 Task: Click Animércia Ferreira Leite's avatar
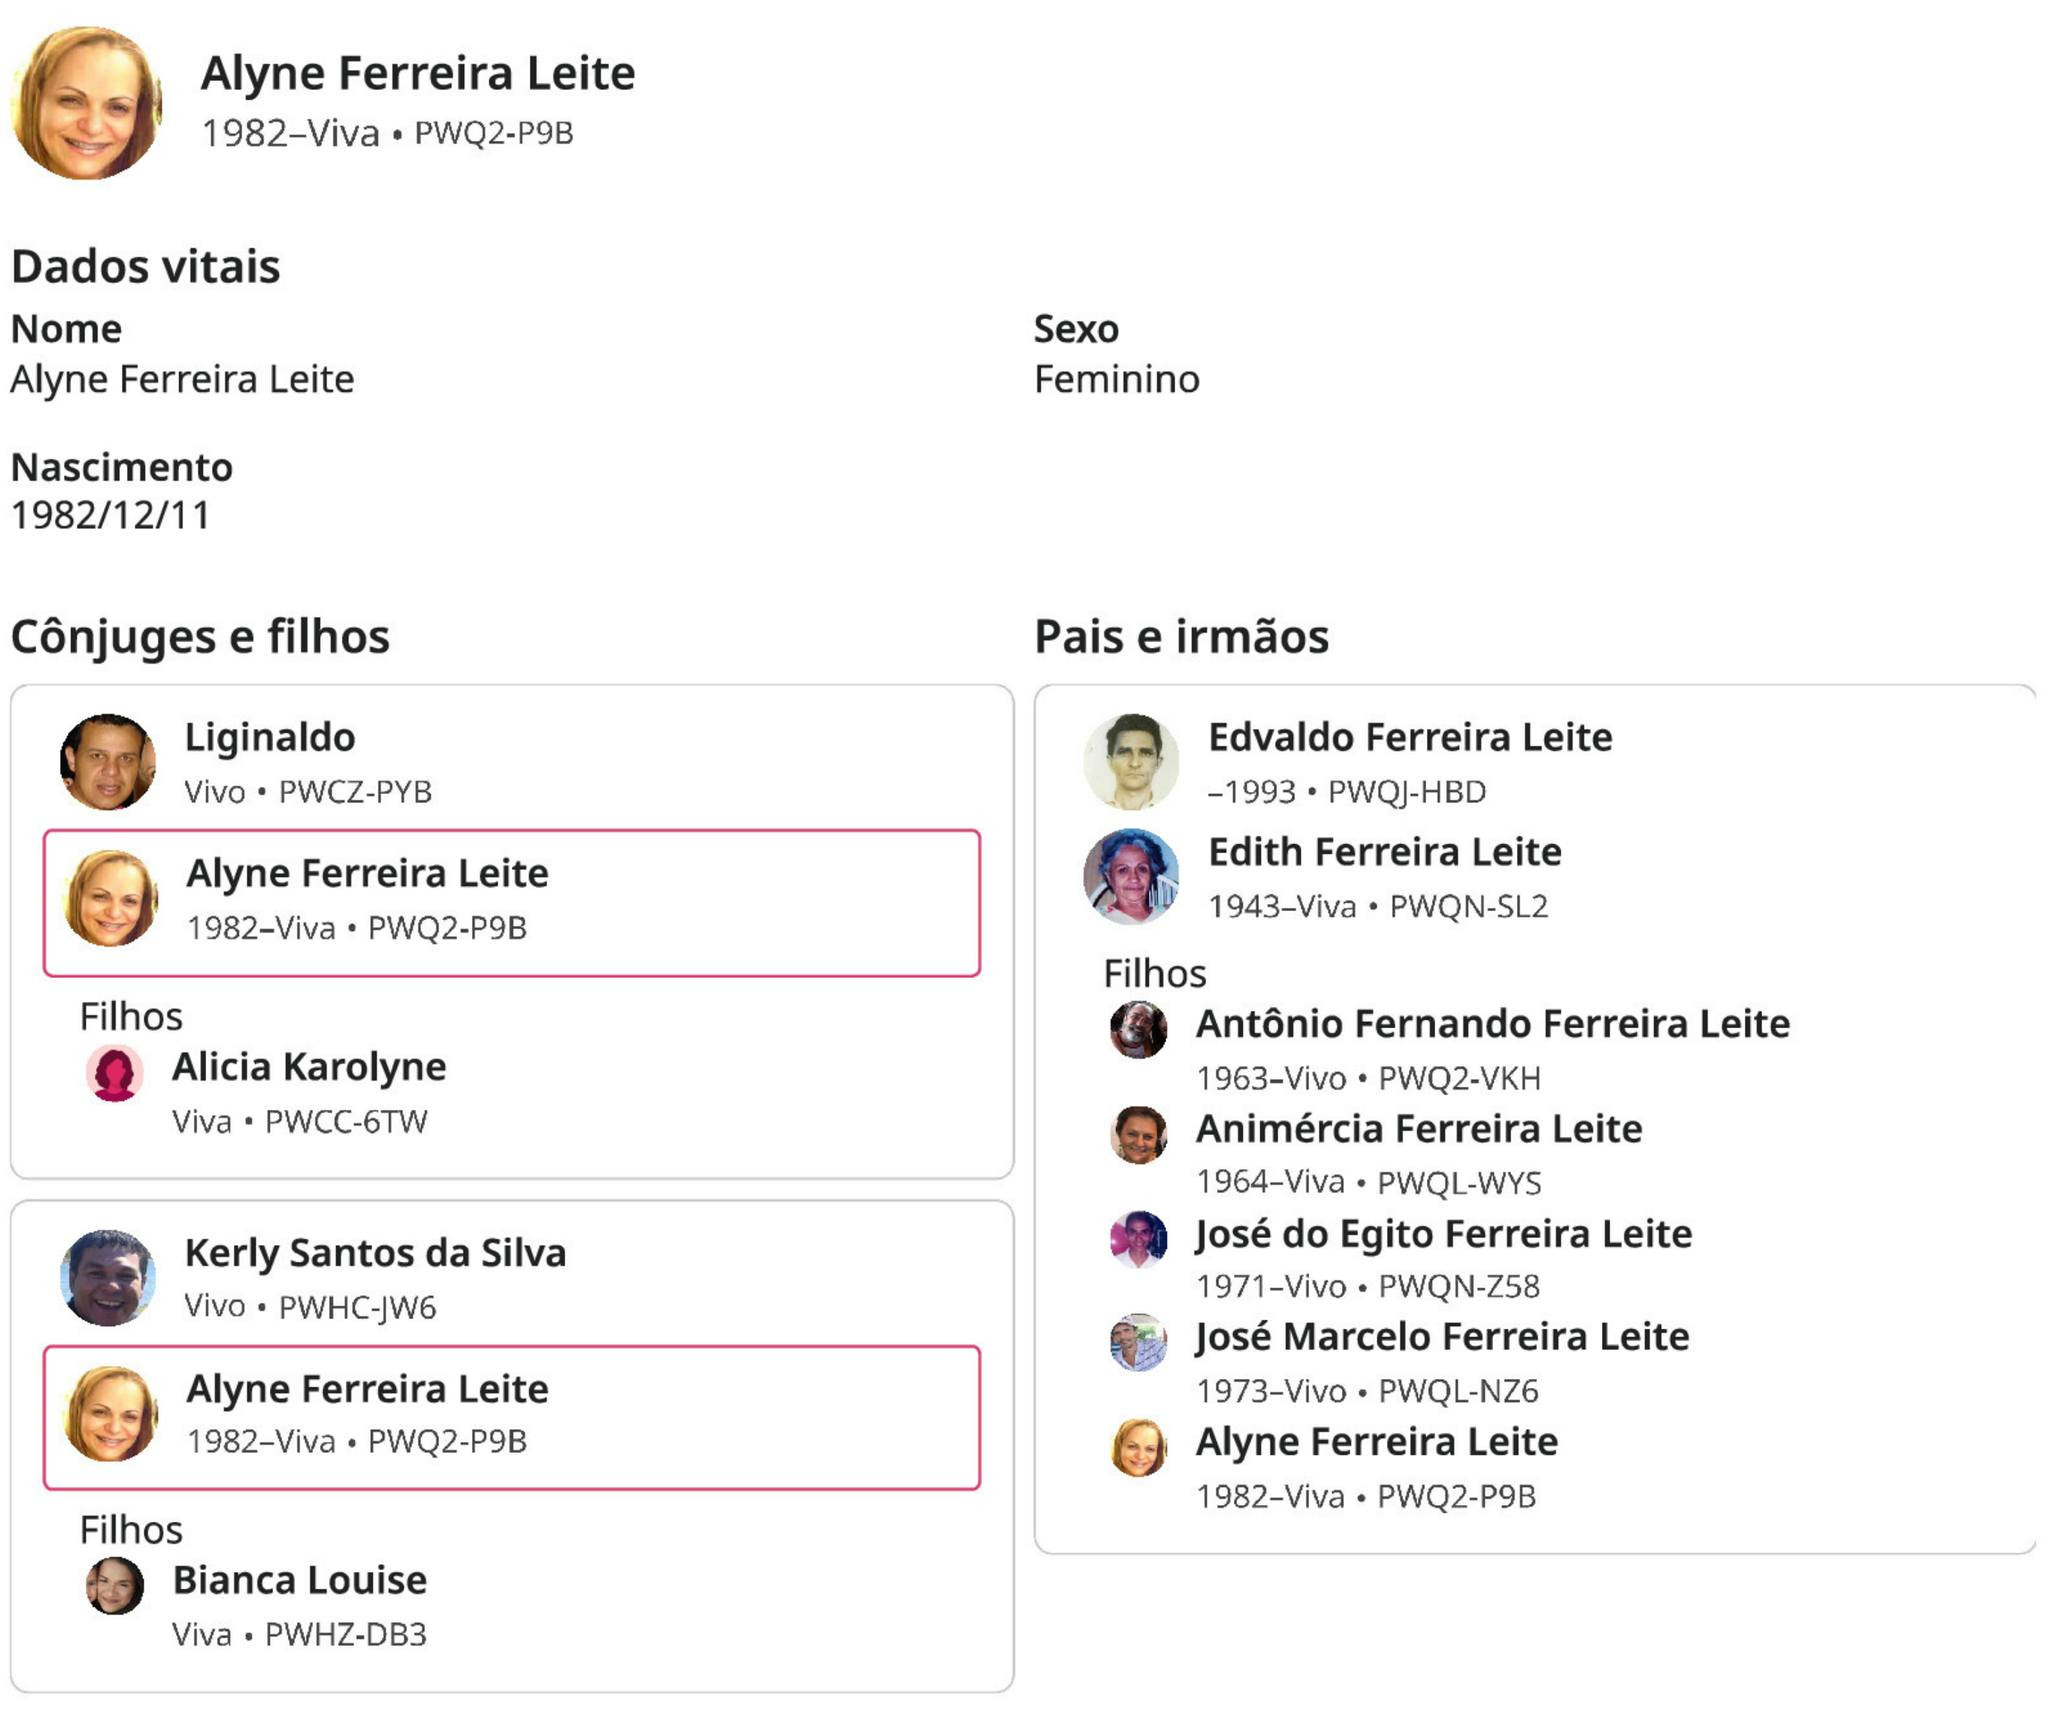[1138, 1134]
